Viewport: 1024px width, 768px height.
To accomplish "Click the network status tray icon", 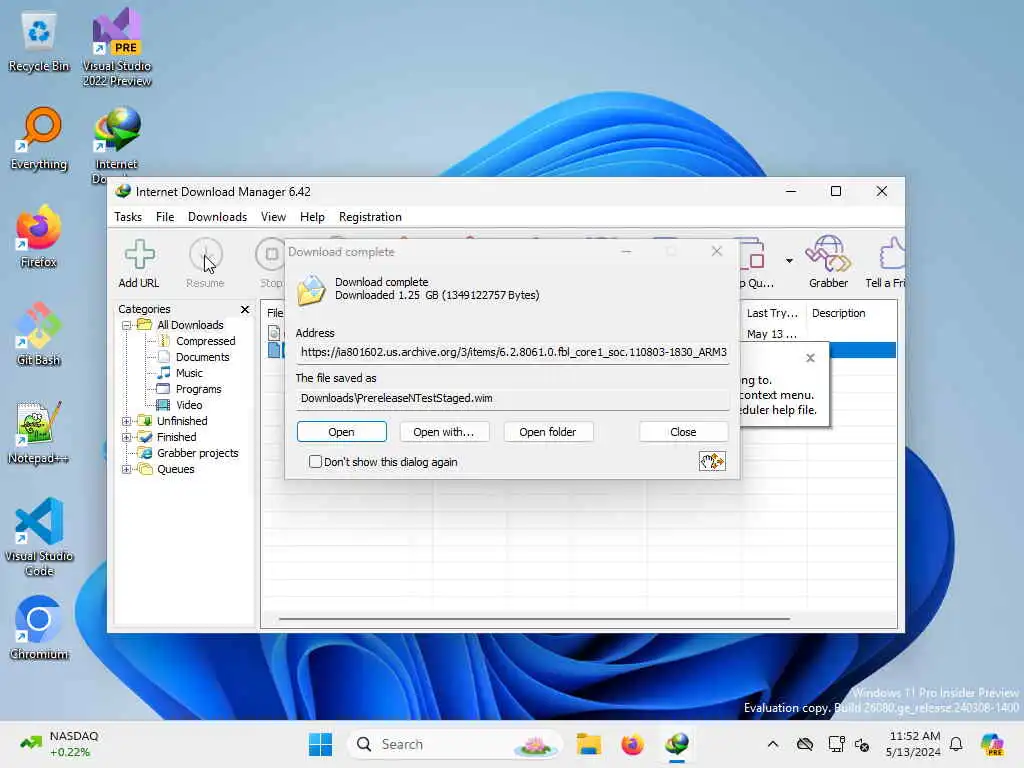I will point(836,744).
